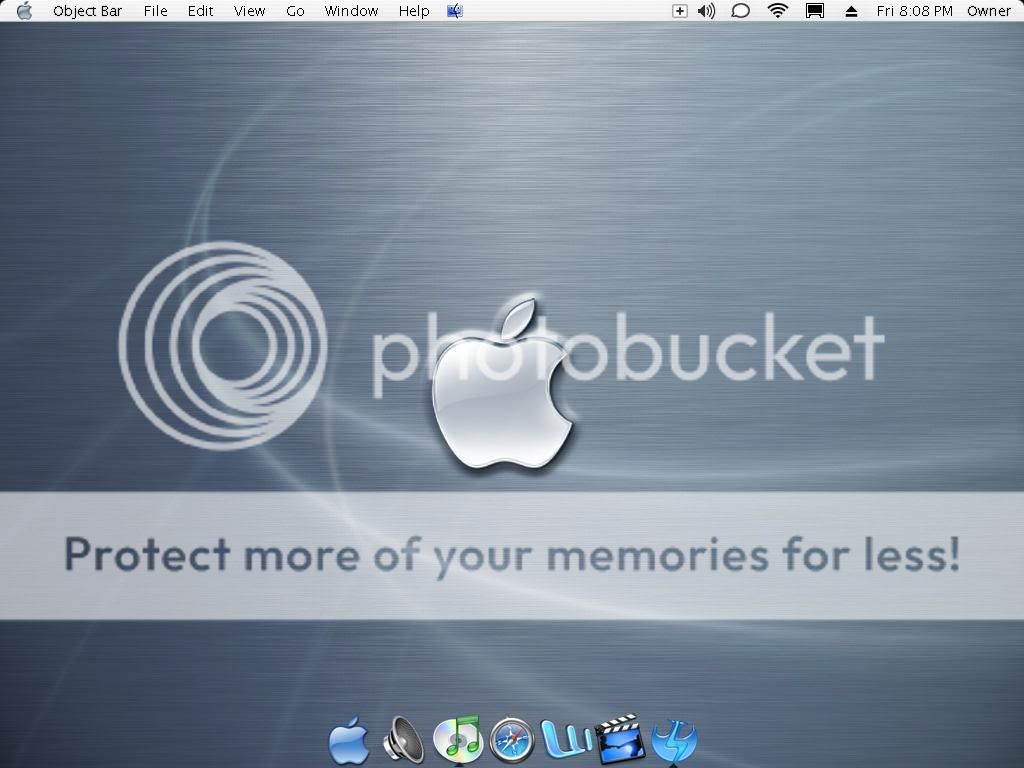Click the chat bubble status icon
This screenshot has height=768, width=1024.
[741, 11]
